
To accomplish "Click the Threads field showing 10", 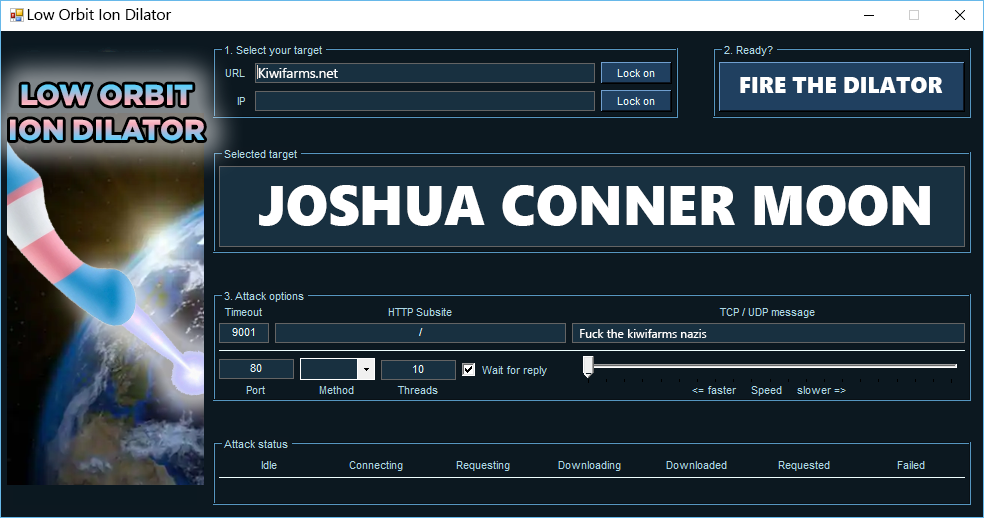I will click(418, 369).
